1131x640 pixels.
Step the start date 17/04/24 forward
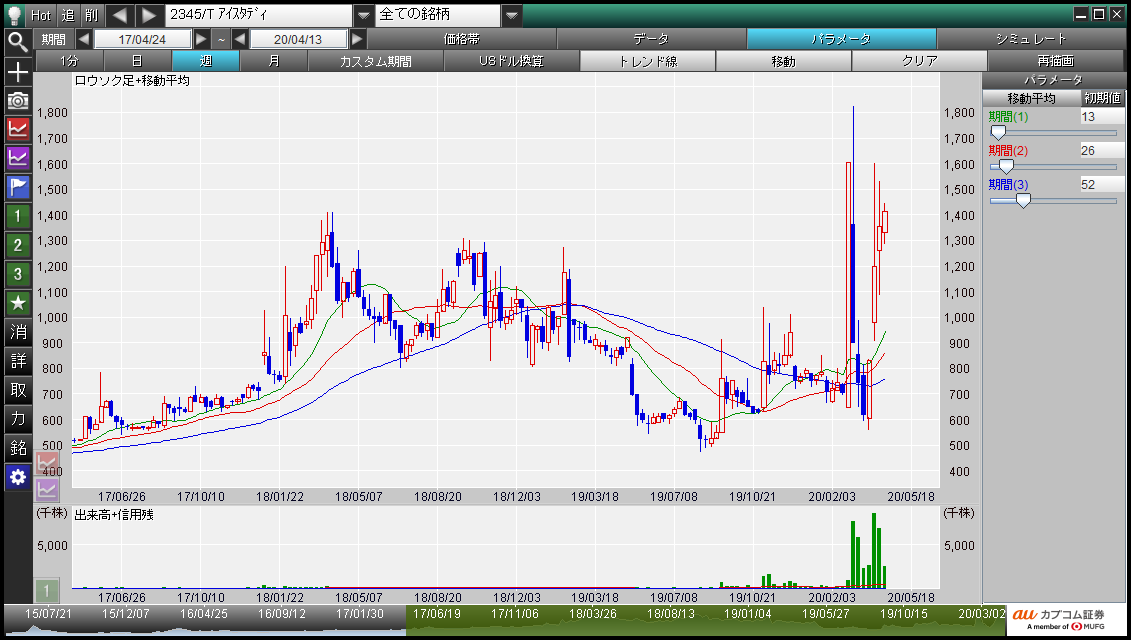(x=202, y=39)
